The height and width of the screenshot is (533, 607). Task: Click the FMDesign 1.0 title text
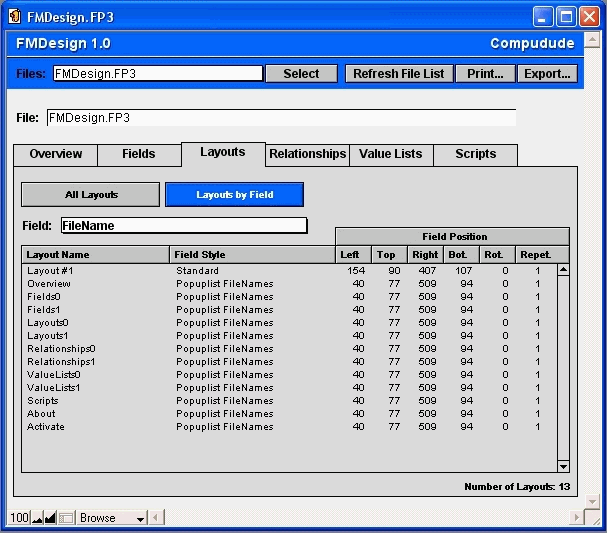(x=63, y=43)
